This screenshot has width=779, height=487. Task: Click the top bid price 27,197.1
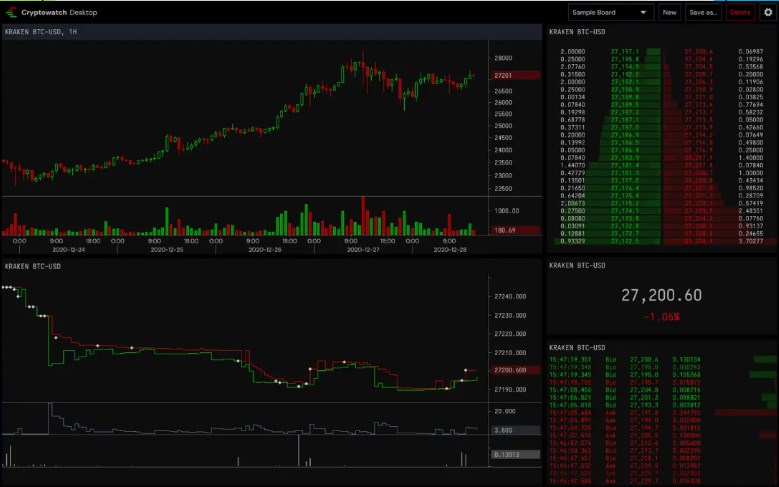pos(625,52)
